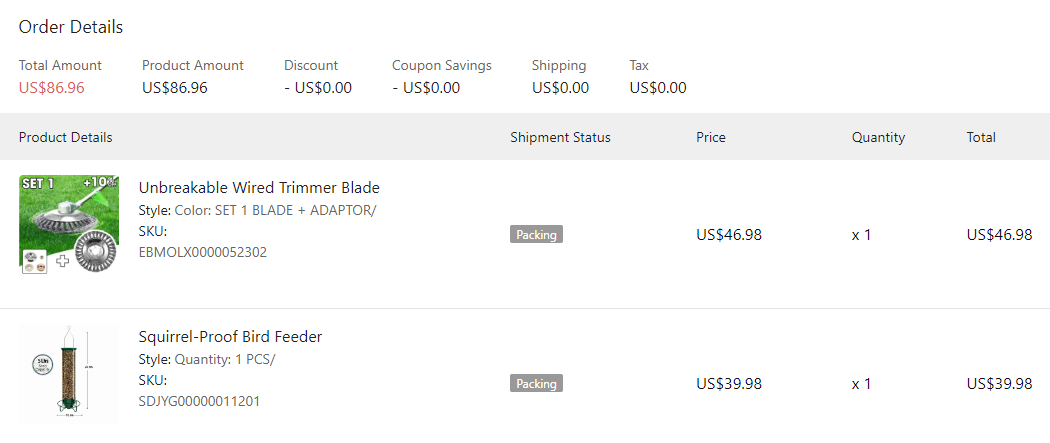This screenshot has width=1050, height=443.
Task: Click the Squirrel-Proof Bird Feeder title
Action: pyautogui.click(x=230, y=336)
